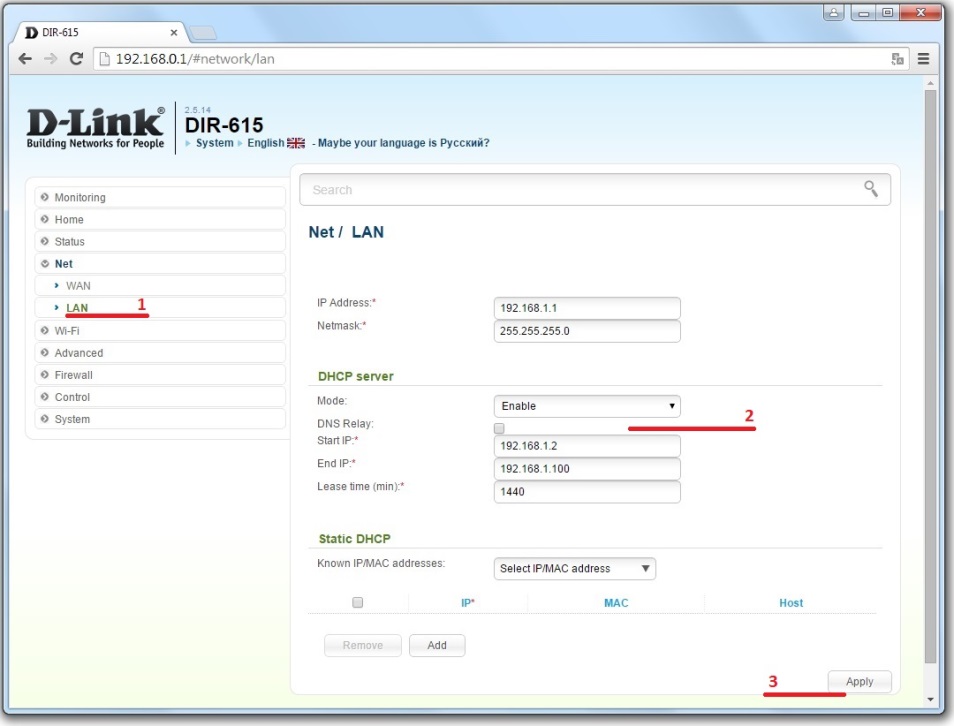Click the page icon in address bar
Image resolution: width=954 pixels, height=726 pixels.
(105, 59)
